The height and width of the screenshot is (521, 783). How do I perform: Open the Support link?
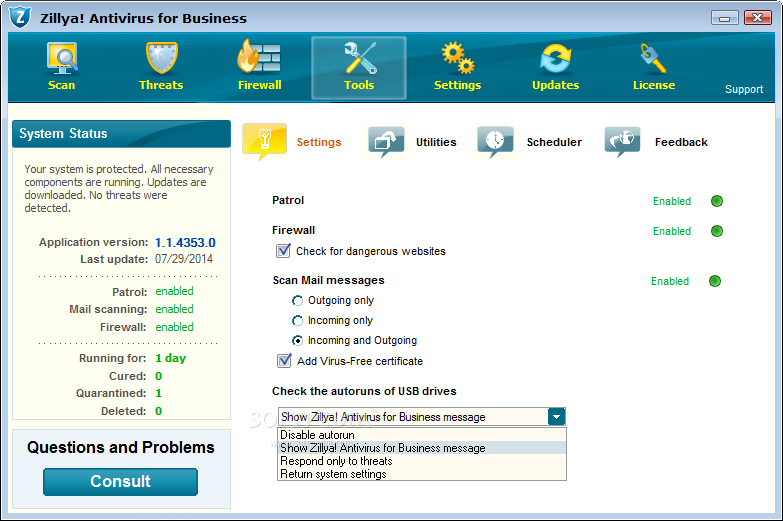744,89
